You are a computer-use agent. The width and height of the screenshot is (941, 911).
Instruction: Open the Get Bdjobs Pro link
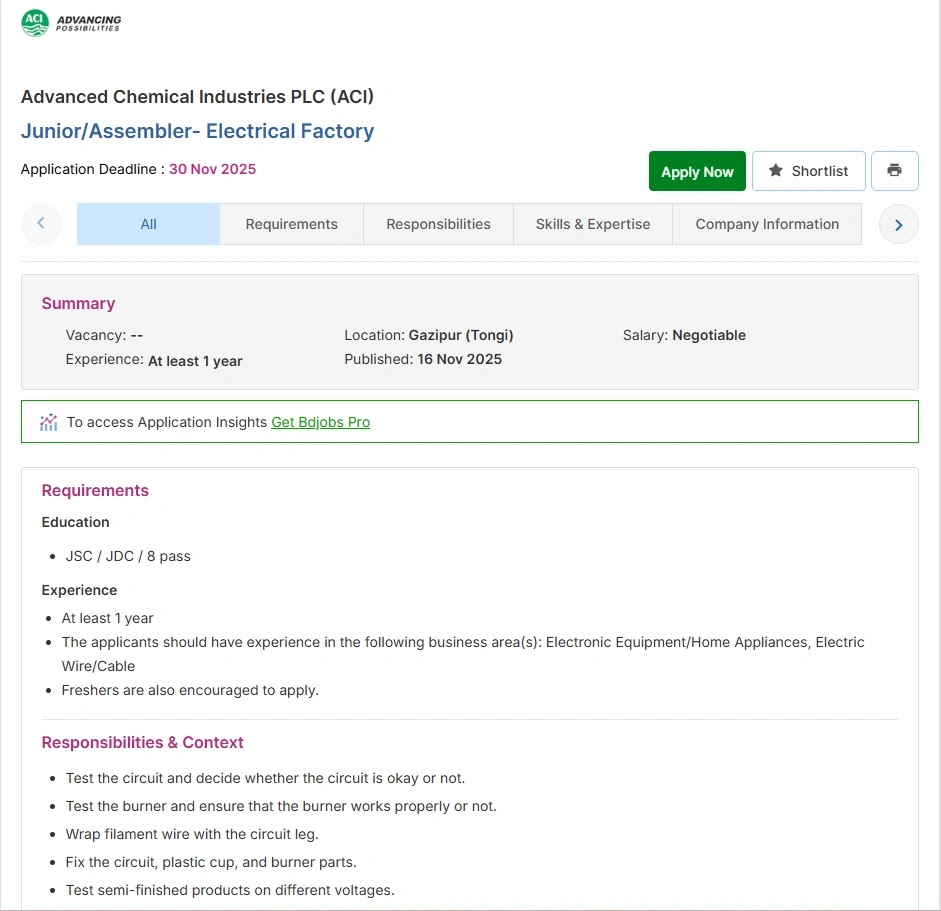click(320, 422)
